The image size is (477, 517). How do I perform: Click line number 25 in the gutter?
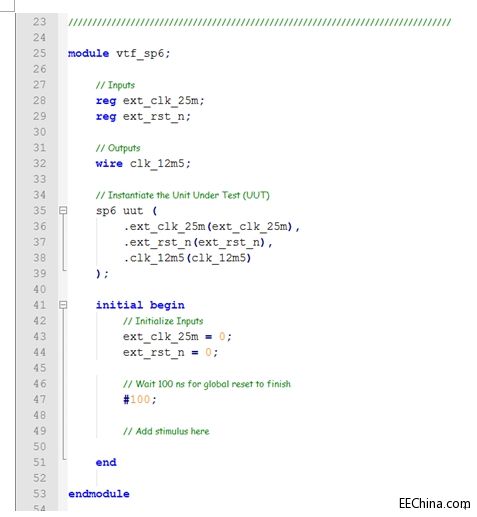click(39, 53)
